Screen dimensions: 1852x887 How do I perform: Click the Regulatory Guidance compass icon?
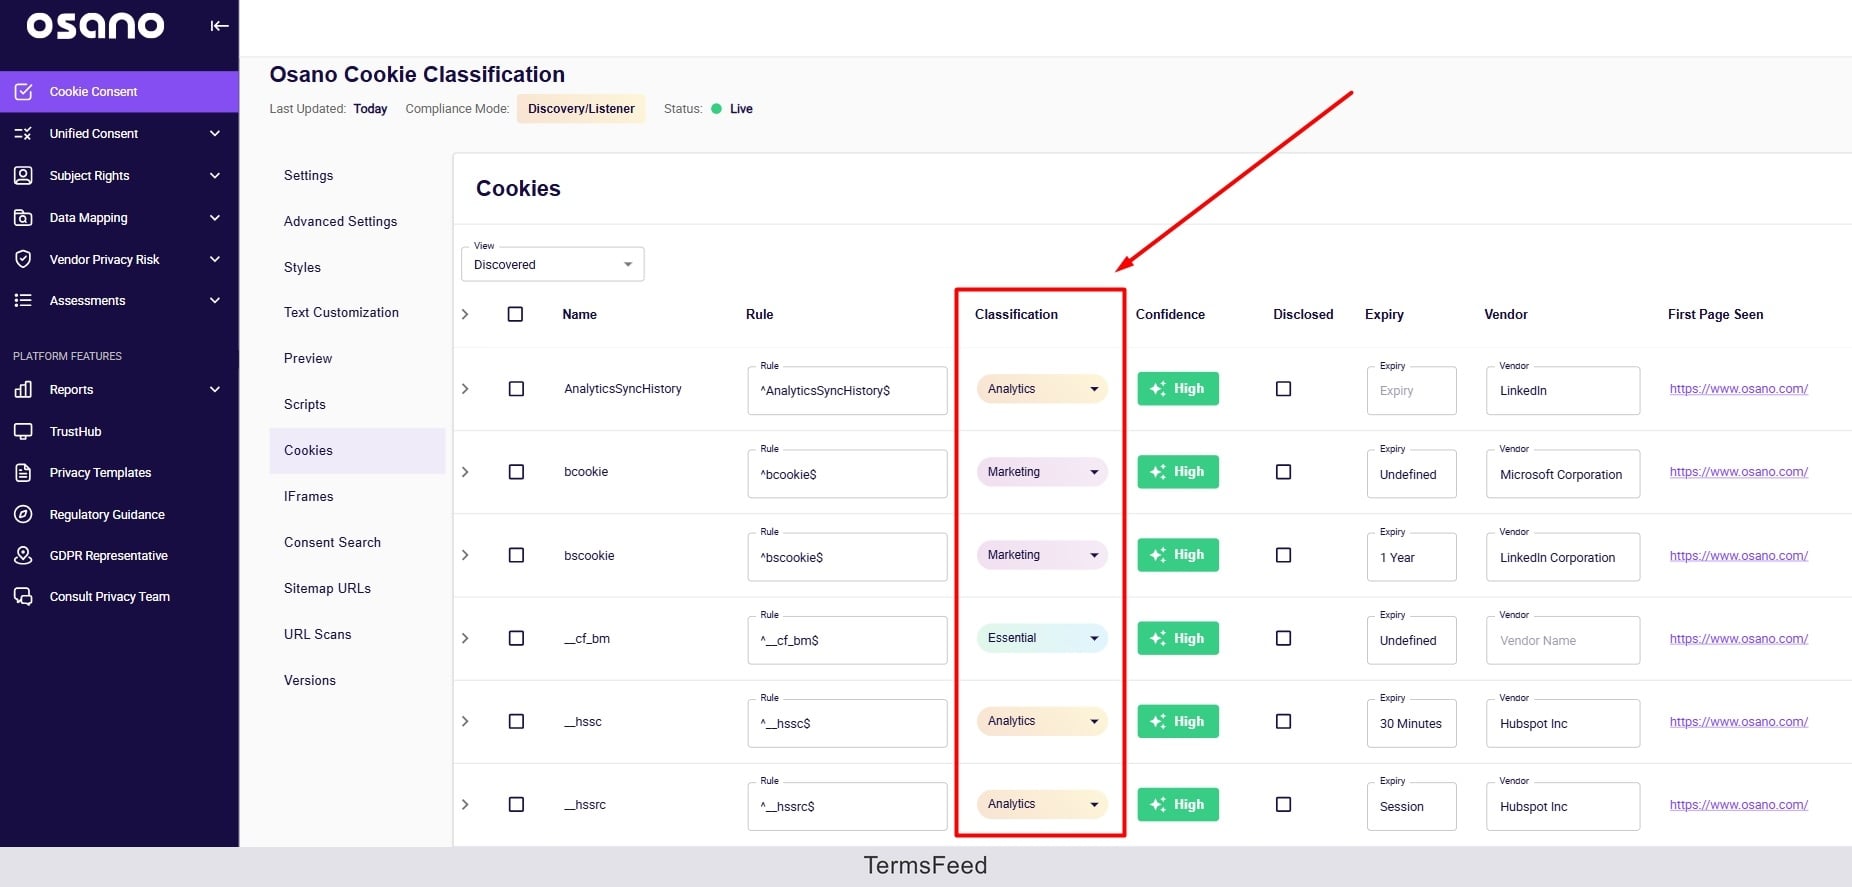(x=23, y=514)
